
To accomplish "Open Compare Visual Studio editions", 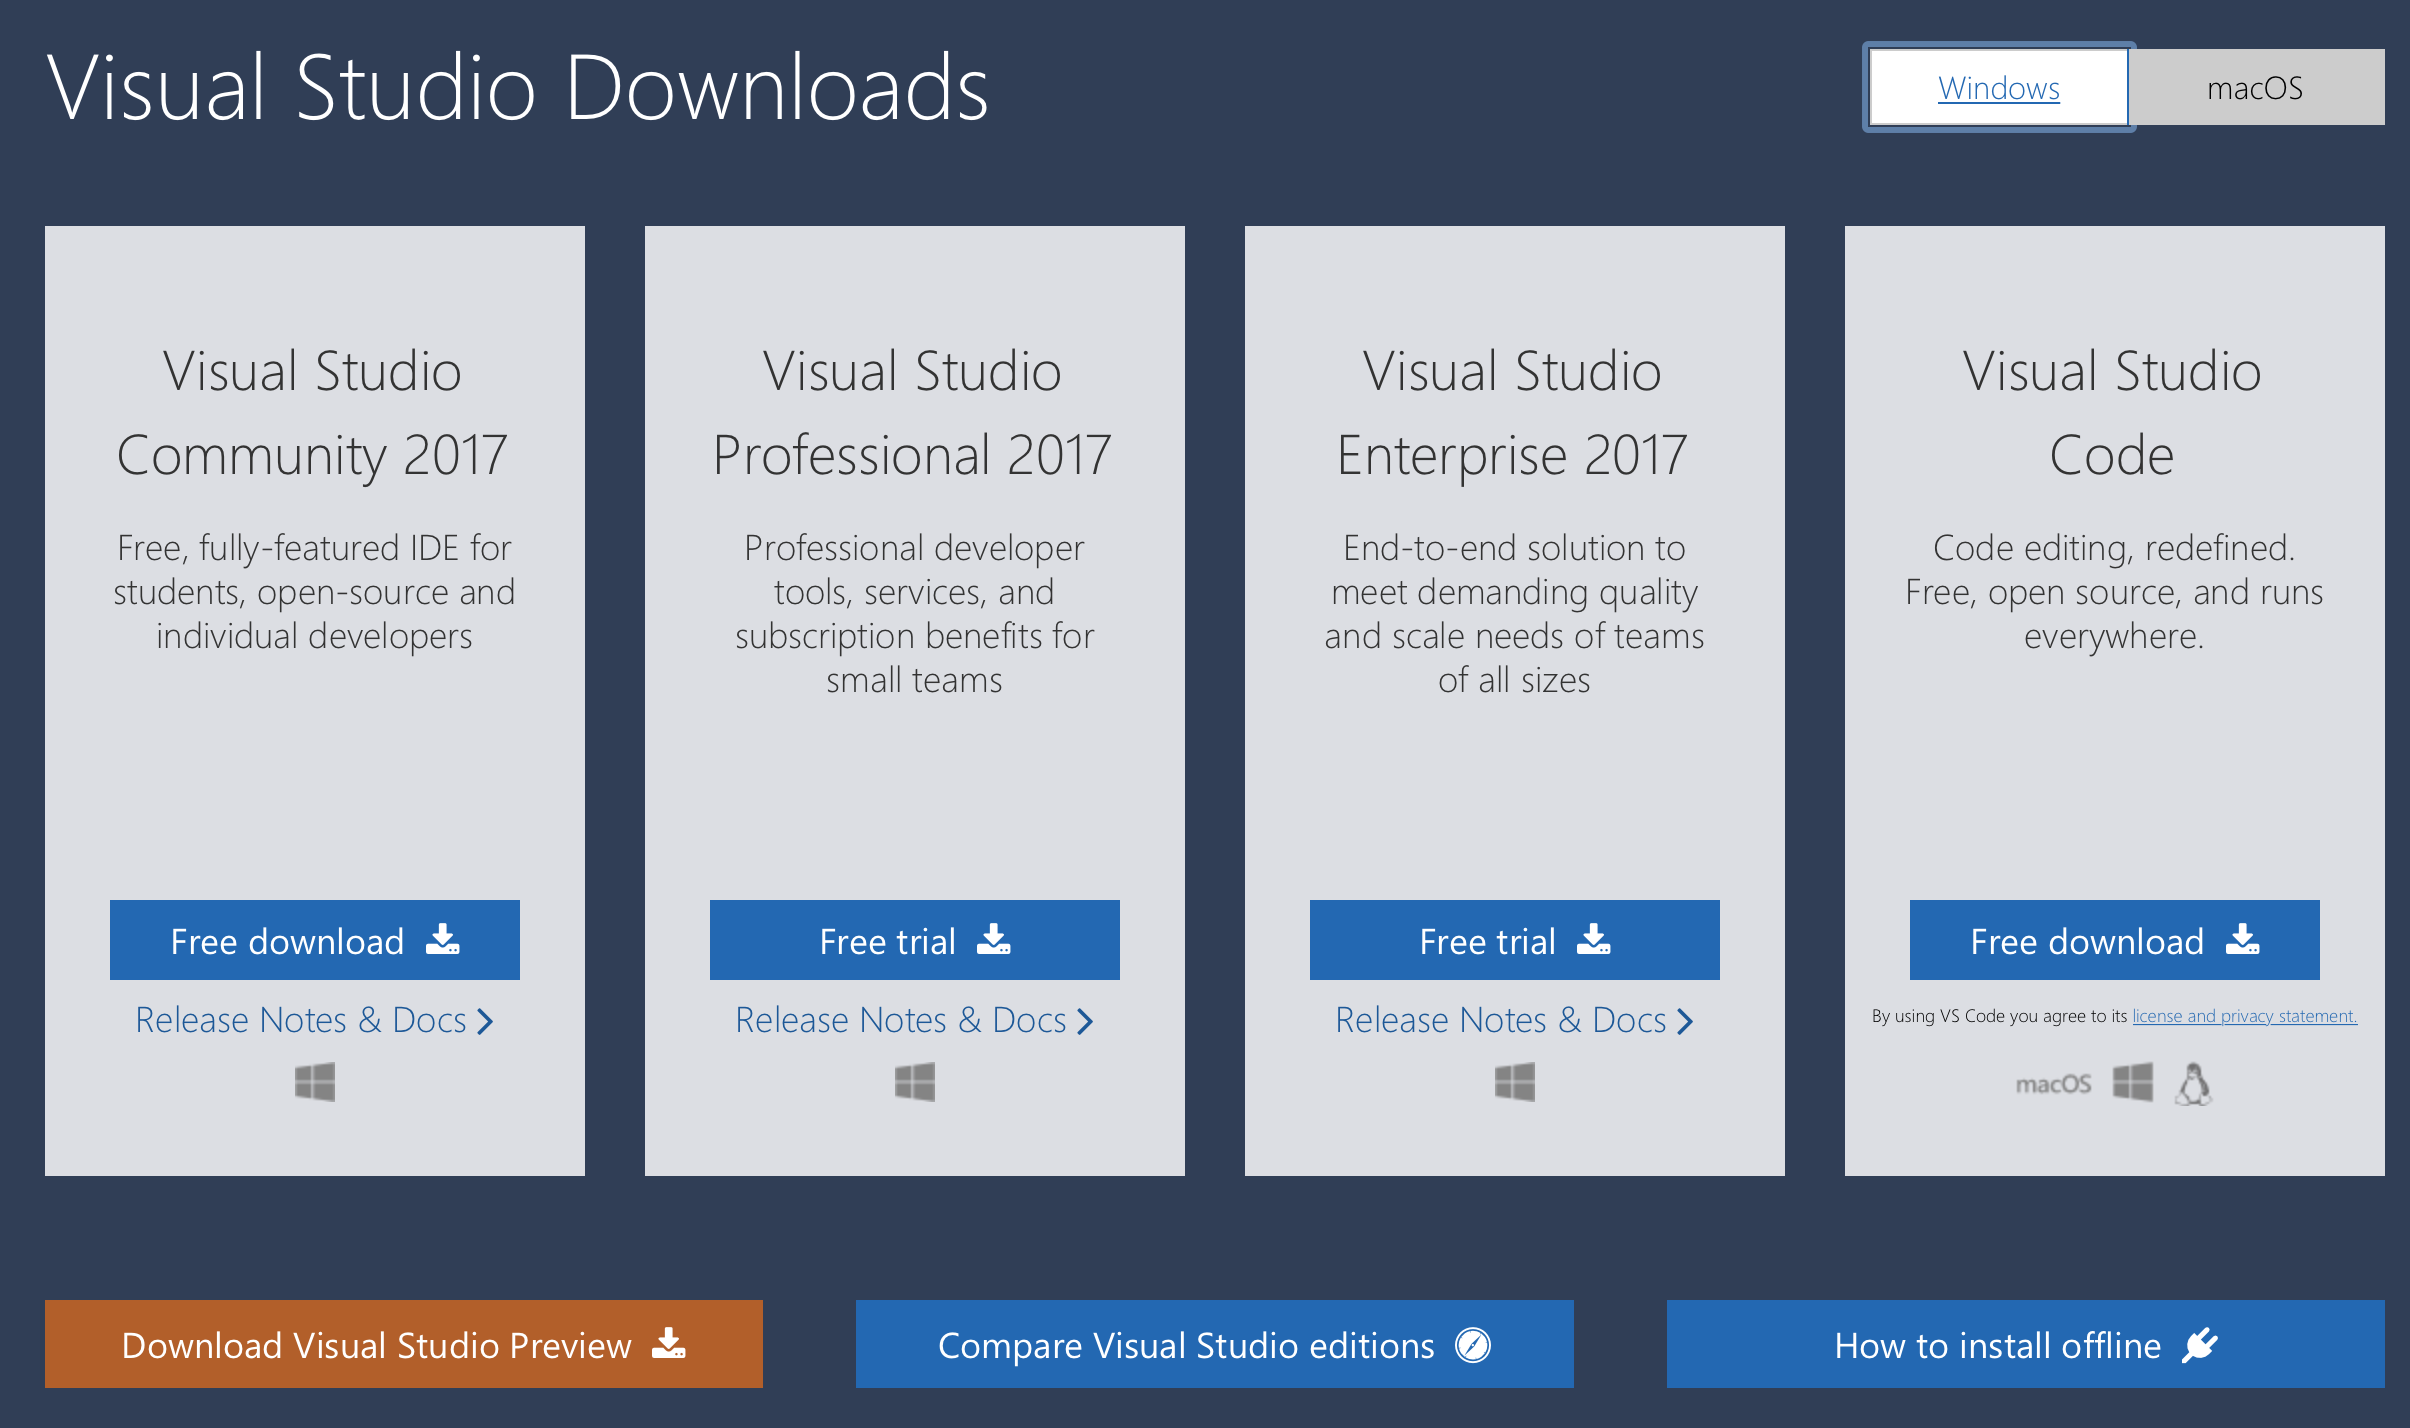I will click(1215, 1344).
